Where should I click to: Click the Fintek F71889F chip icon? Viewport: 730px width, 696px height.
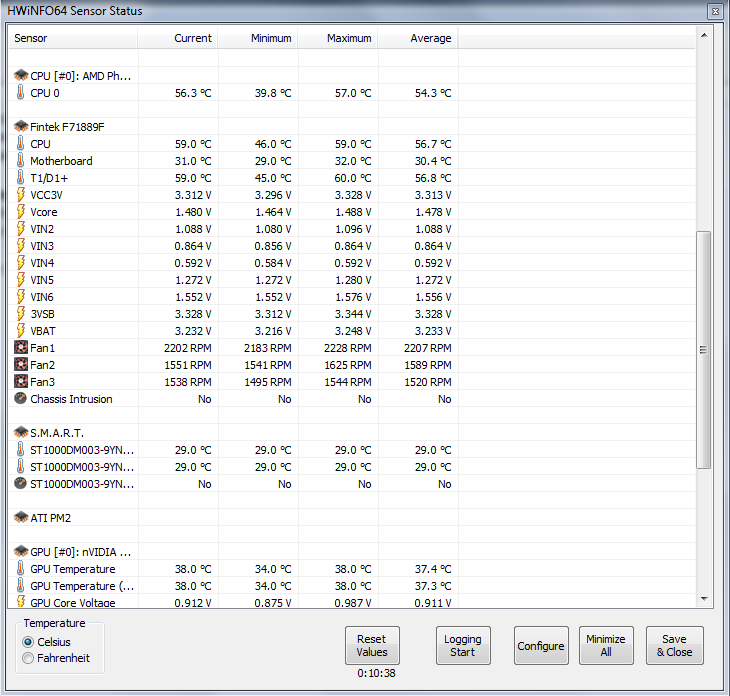[x=21, y=126]
